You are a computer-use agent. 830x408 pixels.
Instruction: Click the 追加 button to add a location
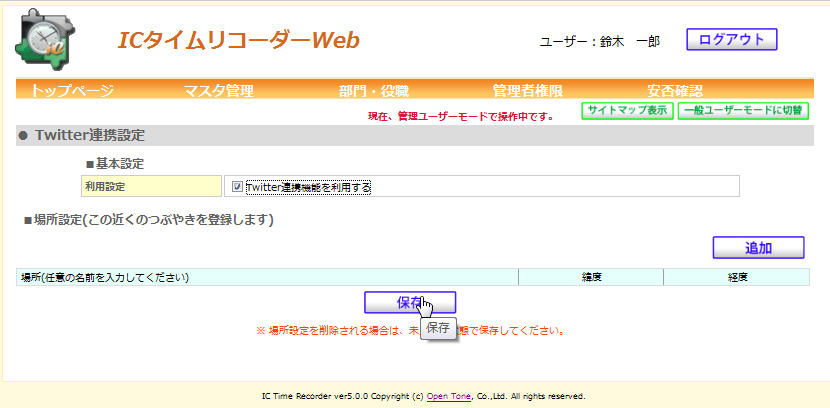point(758,247)
